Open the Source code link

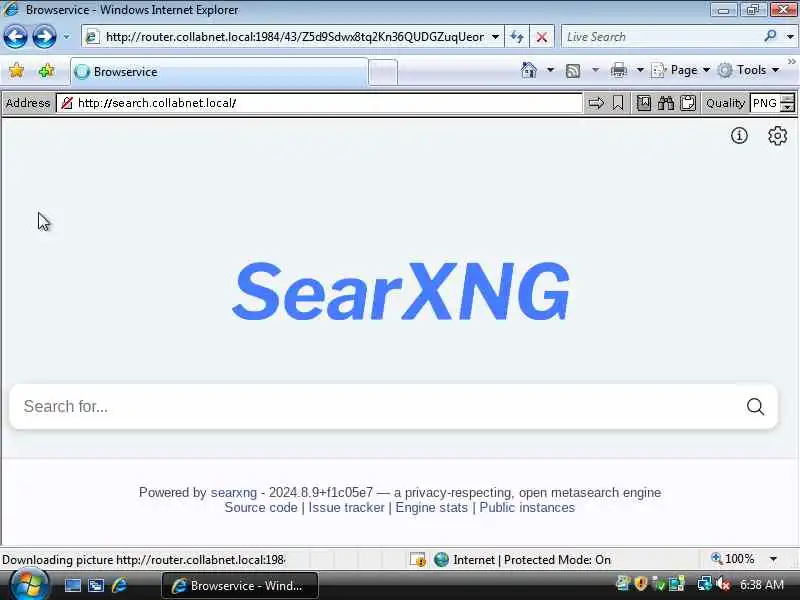(x=261, y=508)
